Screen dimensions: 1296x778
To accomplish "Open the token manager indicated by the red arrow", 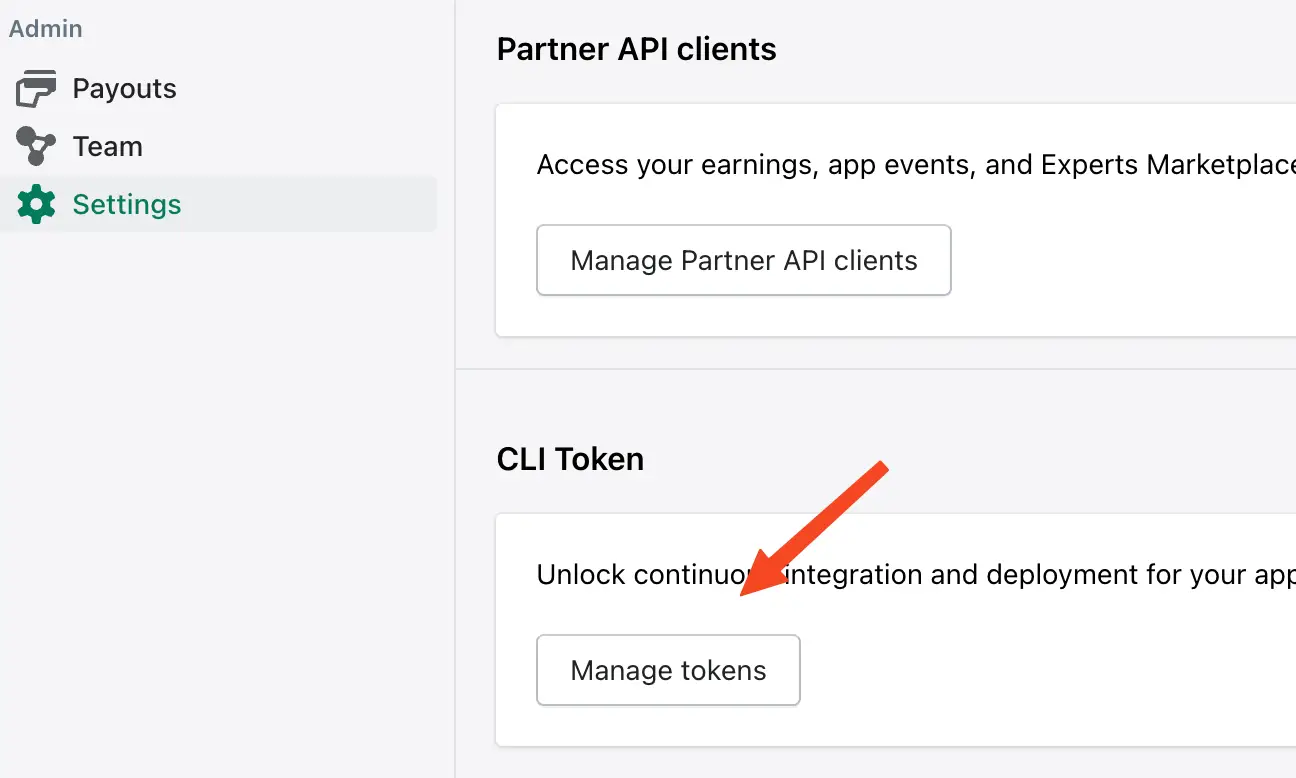I will point(667,670).
